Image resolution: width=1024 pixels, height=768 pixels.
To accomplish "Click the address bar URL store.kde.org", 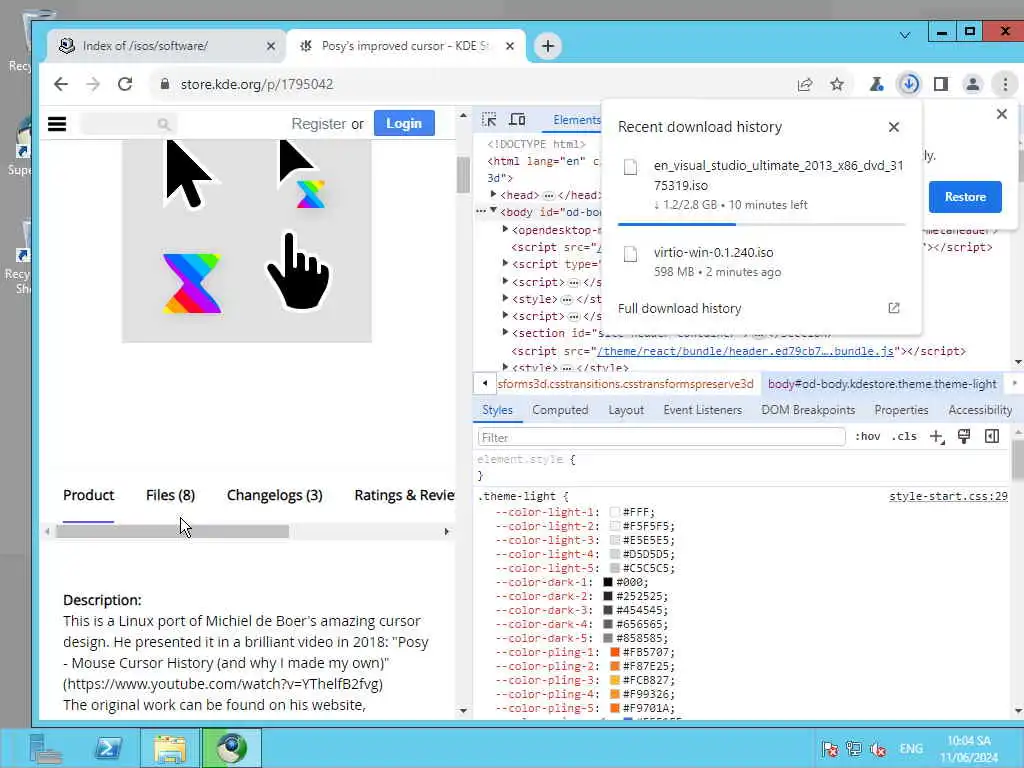I will (x=257, y=84).
